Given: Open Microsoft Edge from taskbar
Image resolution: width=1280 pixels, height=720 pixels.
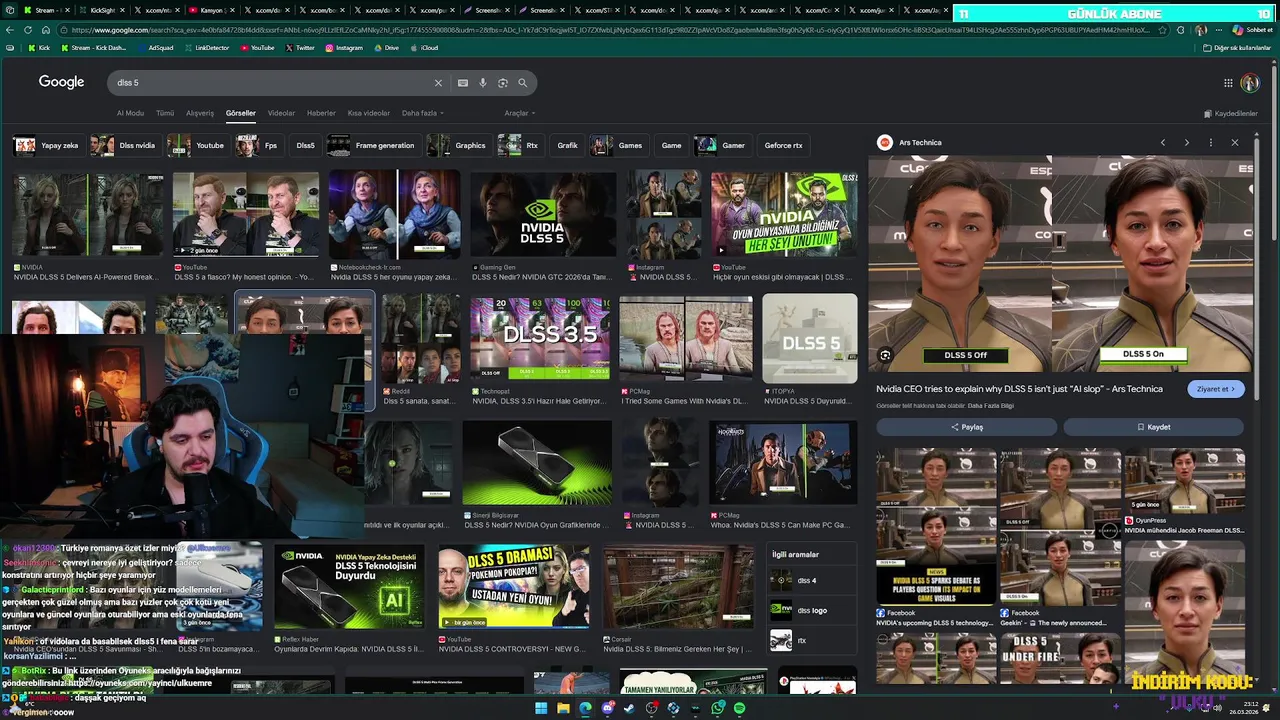Looking at the screenshot, I should pos(585,708).
